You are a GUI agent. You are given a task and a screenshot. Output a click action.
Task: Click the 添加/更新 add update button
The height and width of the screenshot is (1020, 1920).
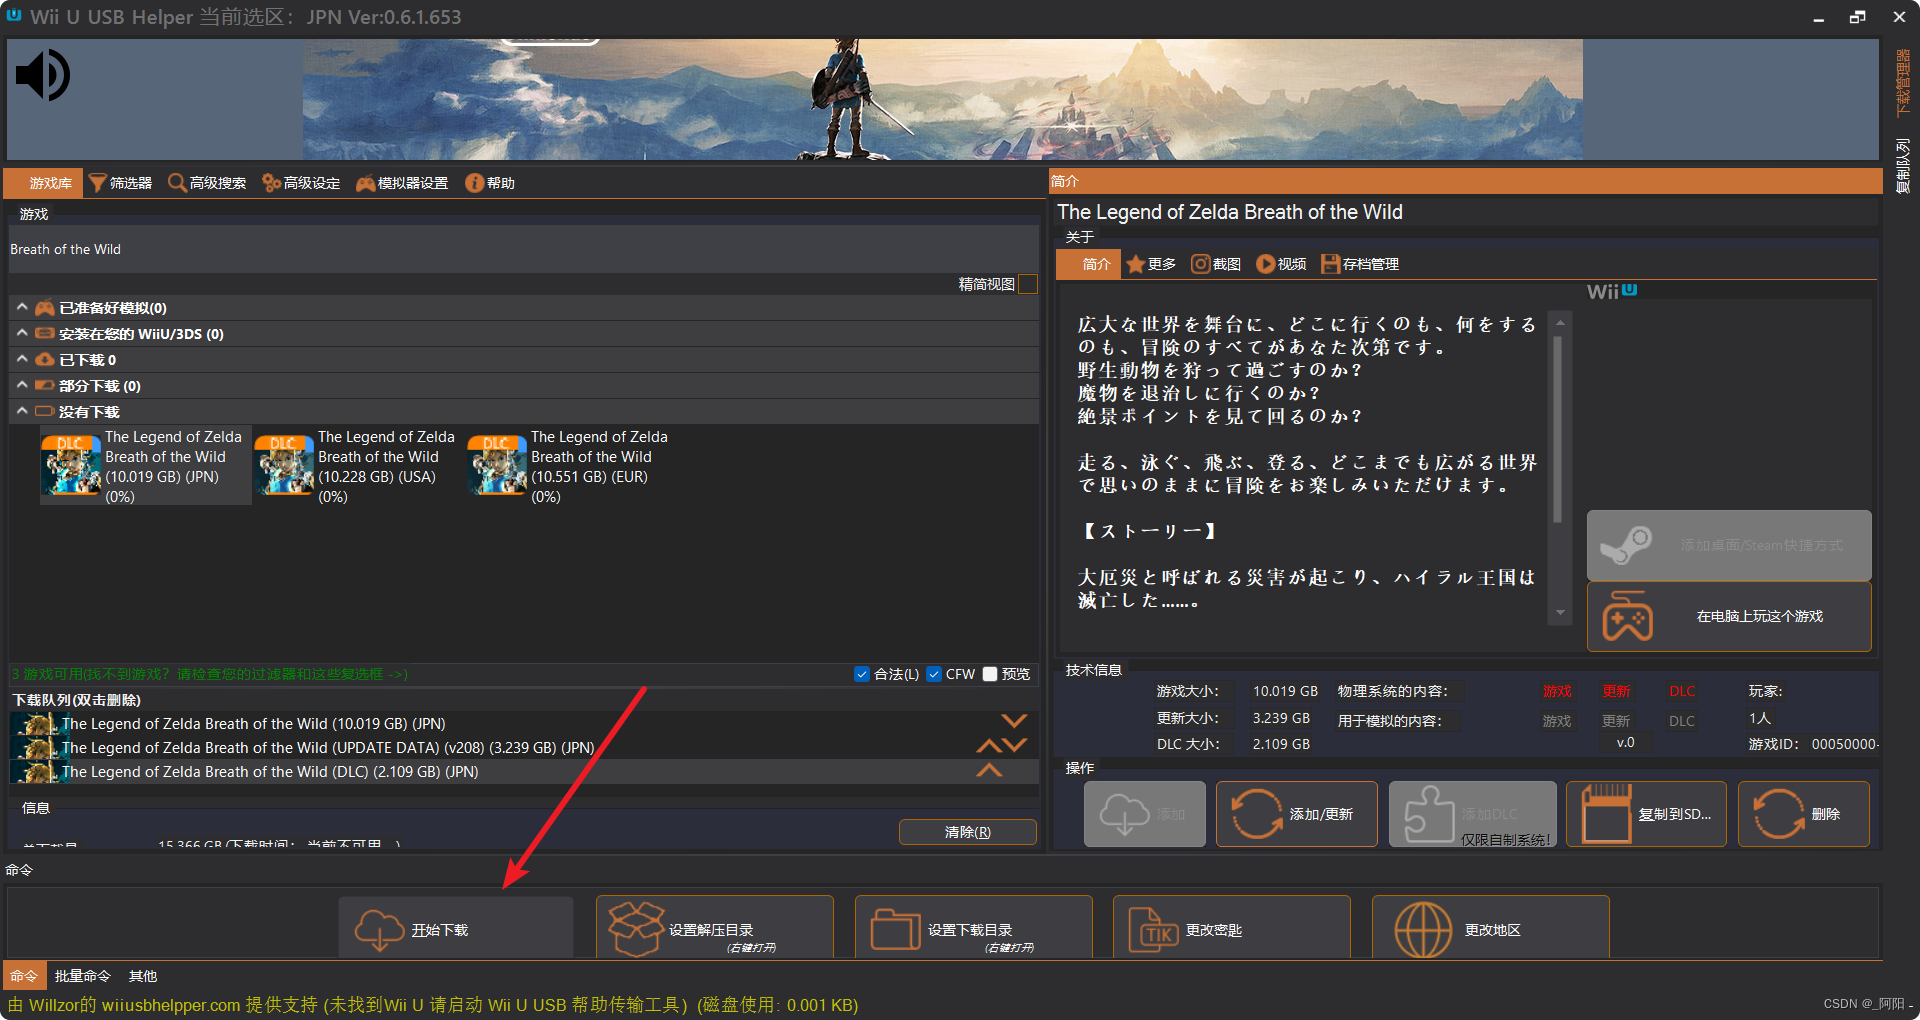pyautogui.click(x=1296, y=814)
